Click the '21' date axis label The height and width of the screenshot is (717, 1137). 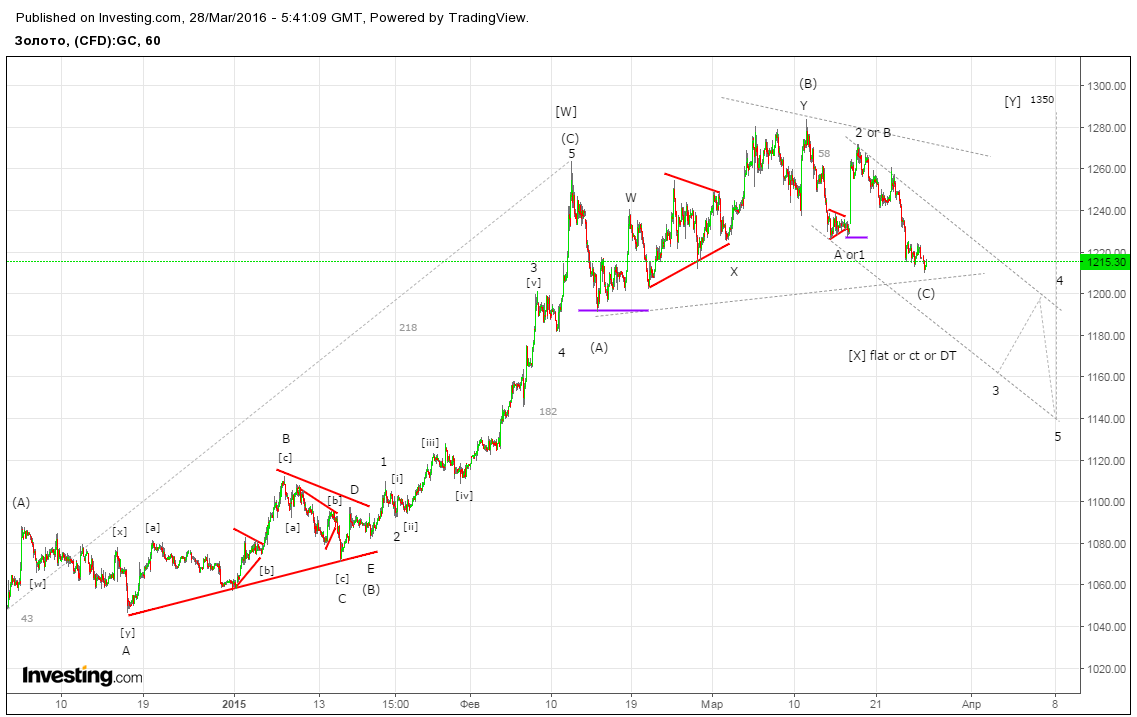point(875,704)
